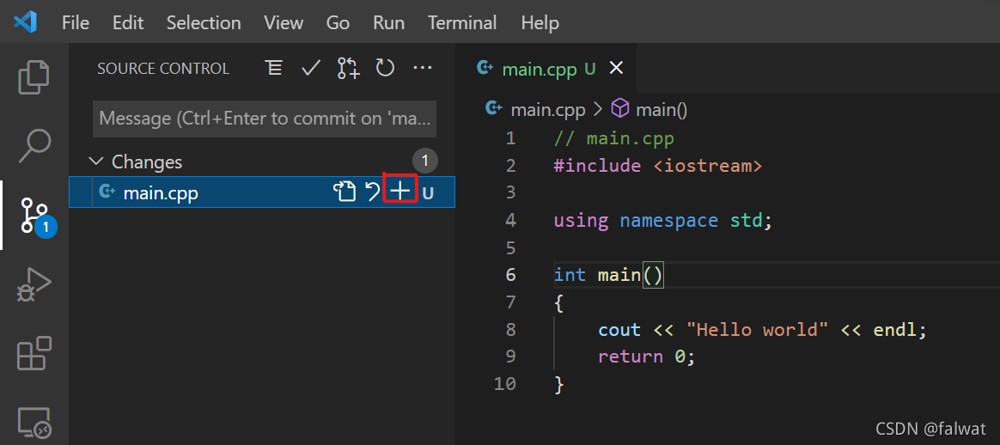Open the Run and Debug view

pos(34,284)
